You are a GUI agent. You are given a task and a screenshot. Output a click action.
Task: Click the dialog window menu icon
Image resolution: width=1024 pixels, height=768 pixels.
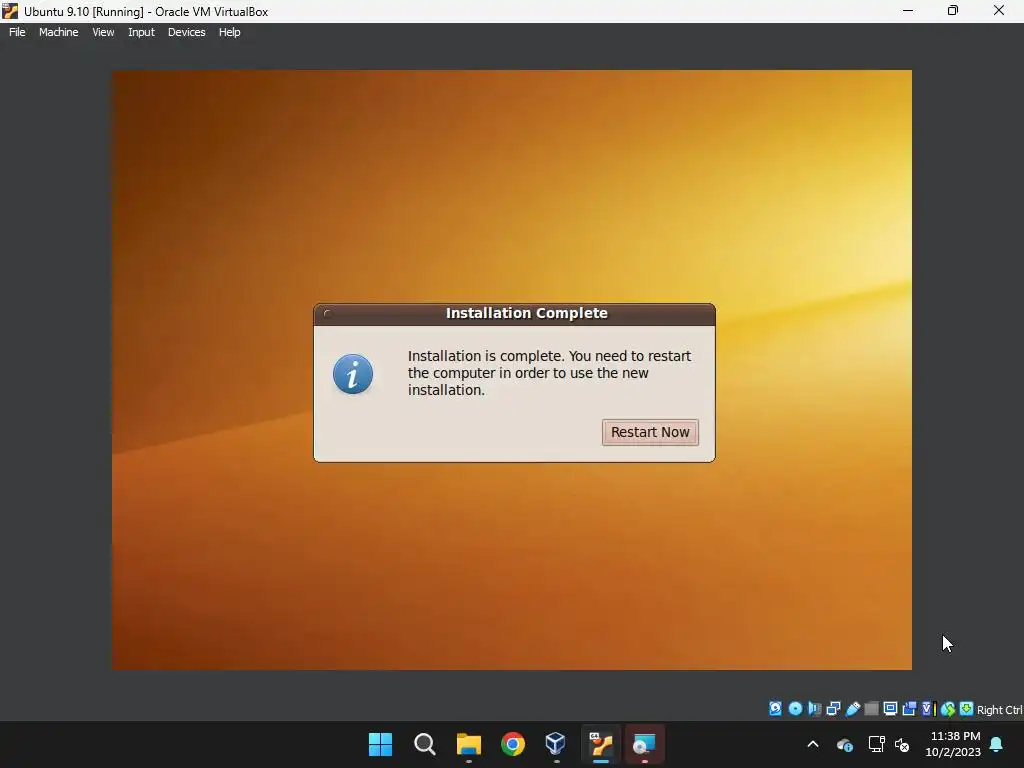[x=328, y=313]
